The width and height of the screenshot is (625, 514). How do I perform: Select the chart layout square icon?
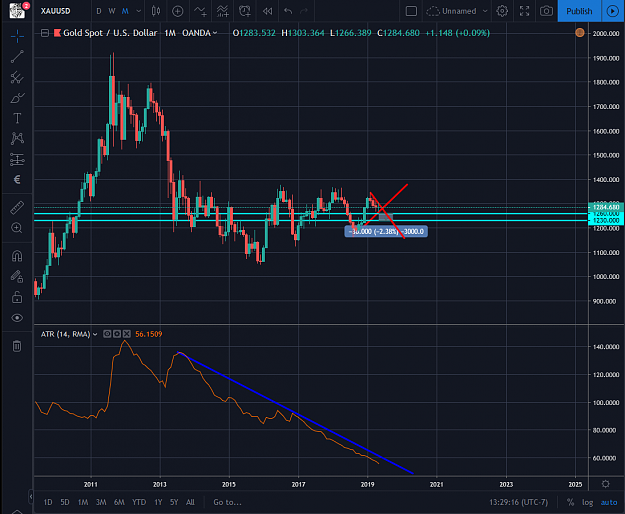tap(411, 11)
